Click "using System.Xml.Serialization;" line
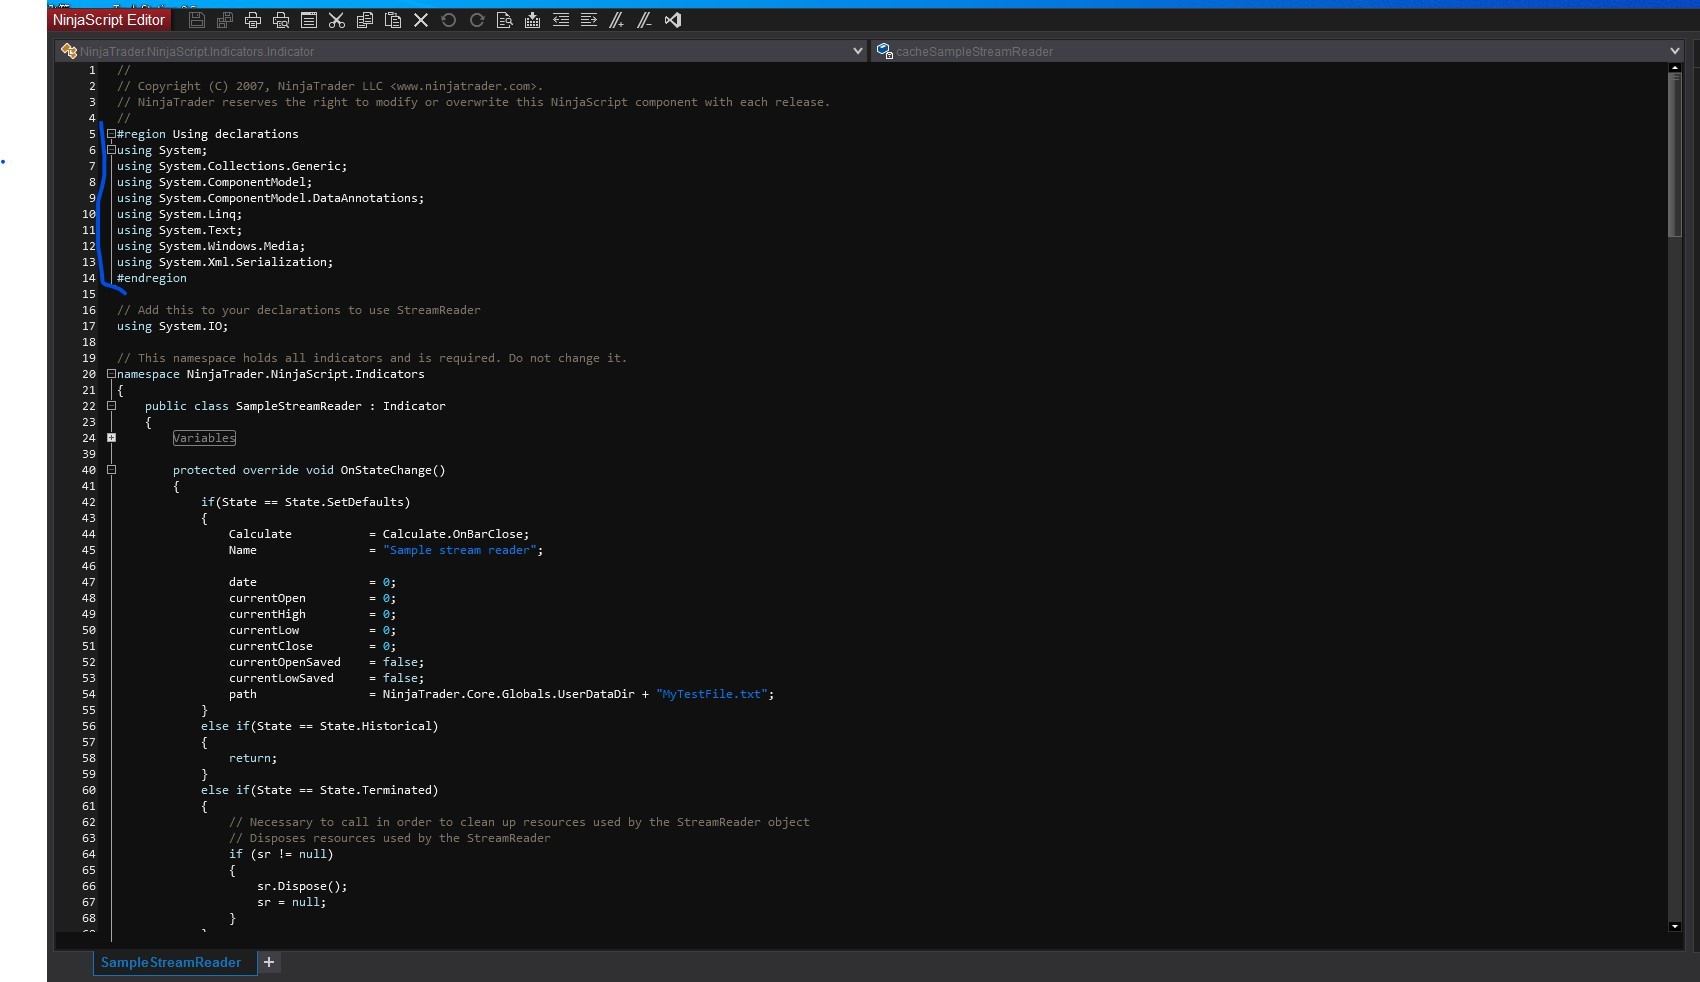1700x982 pixels. tap(225, 262)
